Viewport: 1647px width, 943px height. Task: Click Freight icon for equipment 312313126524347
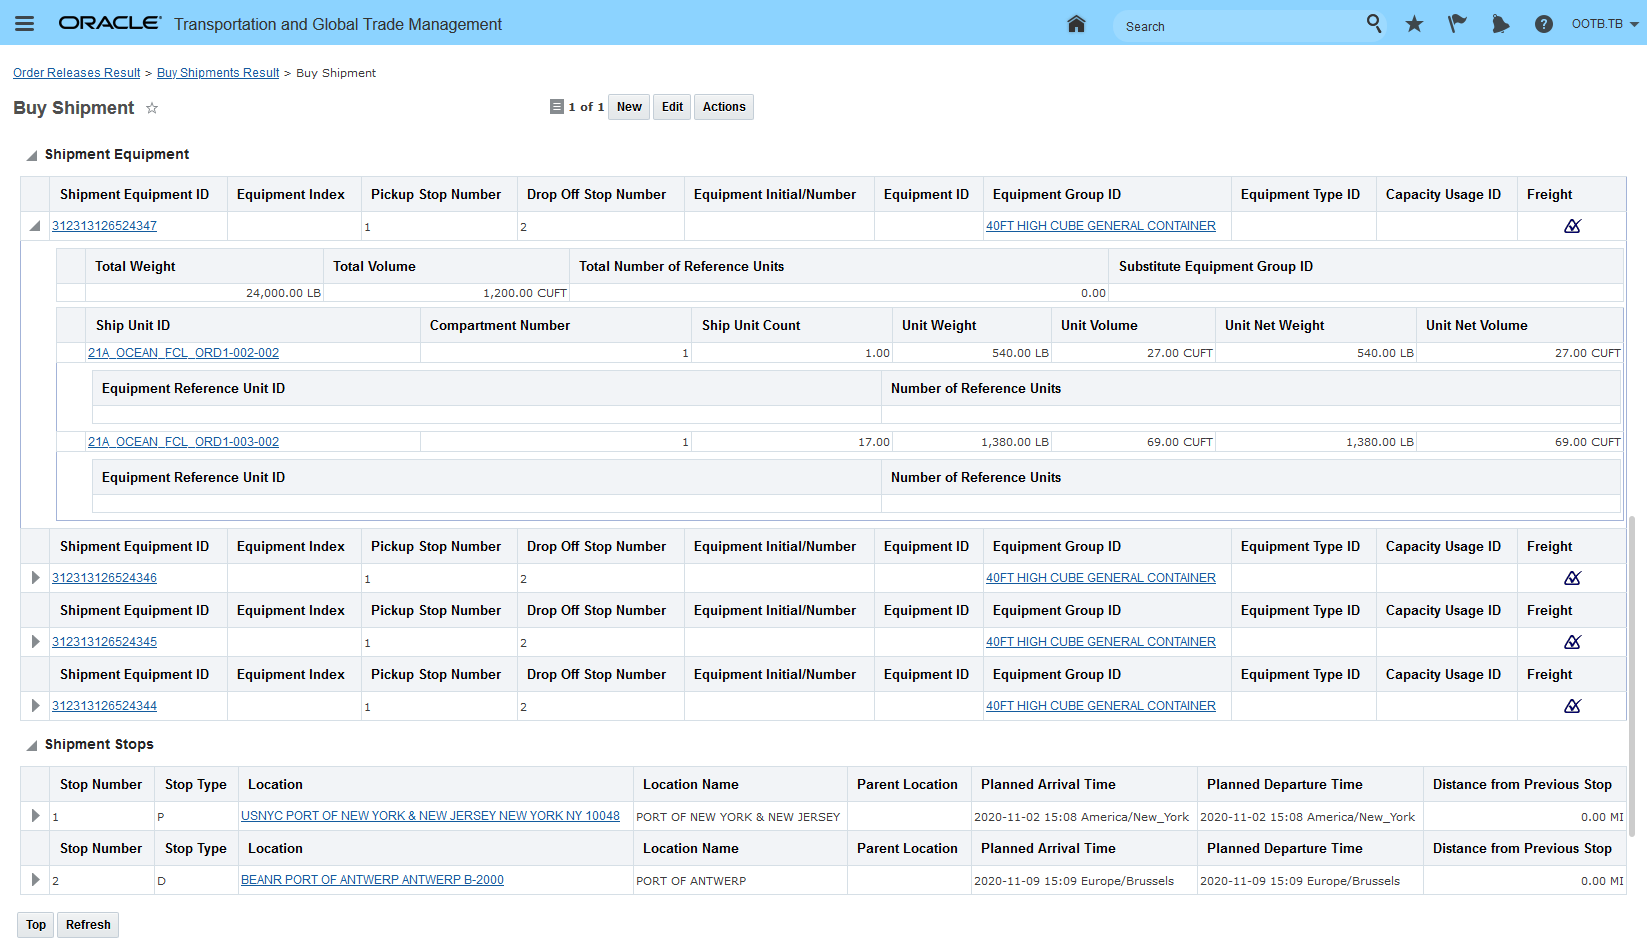click(1572, 226)
